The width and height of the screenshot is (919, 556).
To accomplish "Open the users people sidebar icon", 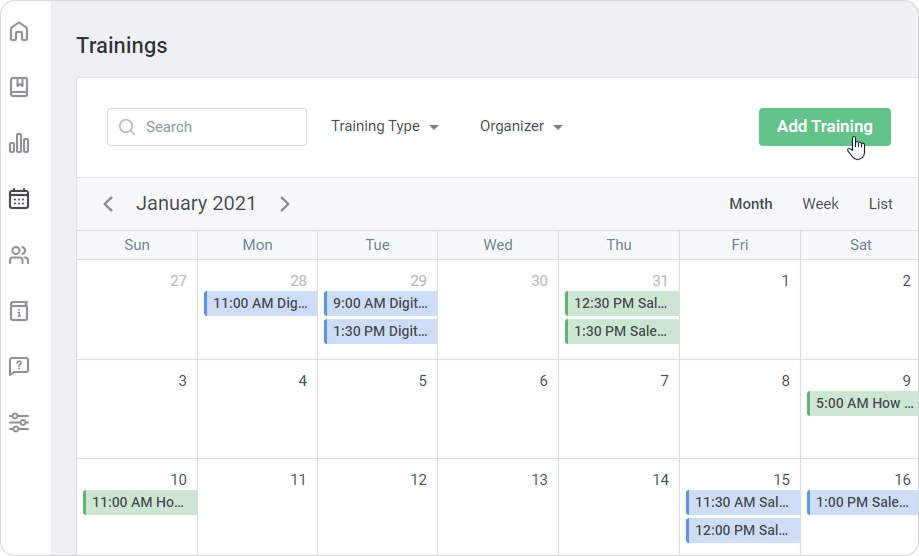I will pyautogui.click(x=19, y=255).
